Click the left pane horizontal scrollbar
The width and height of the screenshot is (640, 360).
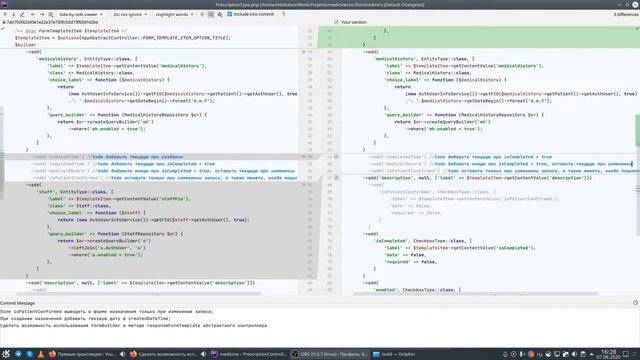(x=138, y=293)
